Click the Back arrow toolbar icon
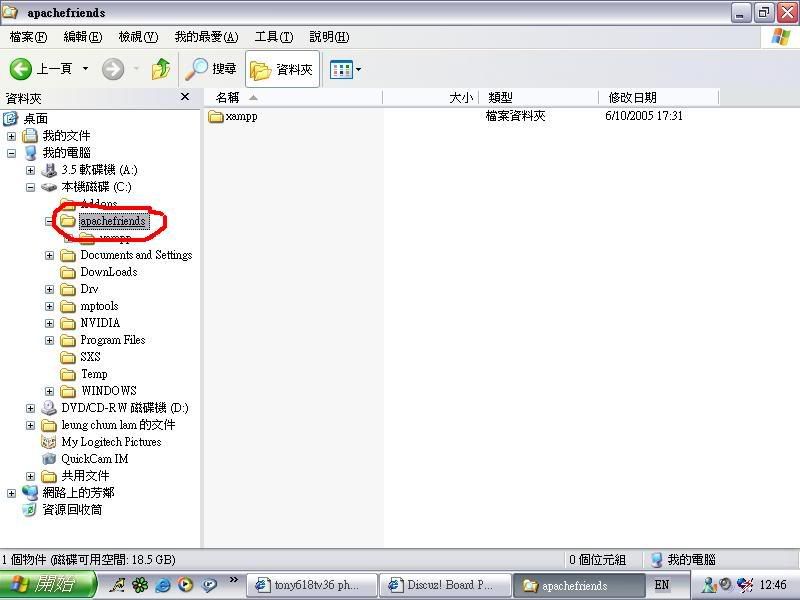The width and height of the screenshot is (800, 600). pos(21,69)
